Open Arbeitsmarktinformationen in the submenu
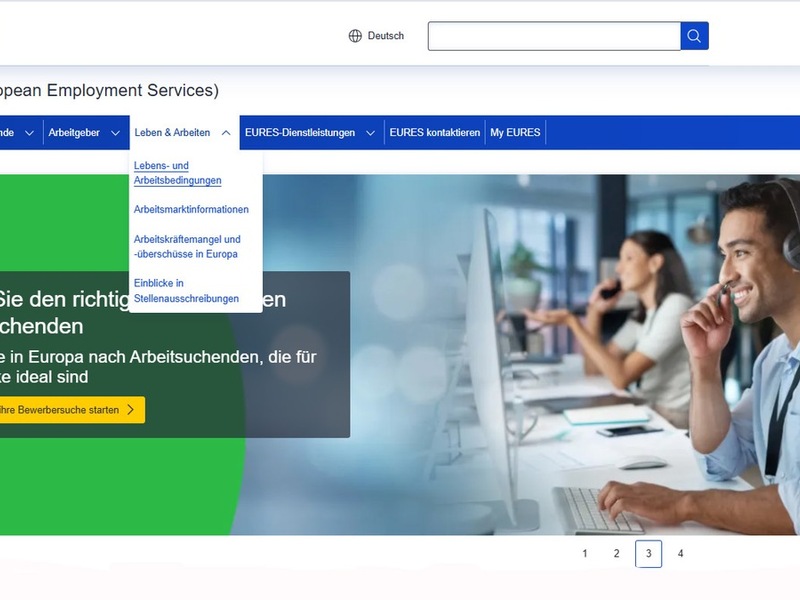800x600 pixels. point(191,210)
